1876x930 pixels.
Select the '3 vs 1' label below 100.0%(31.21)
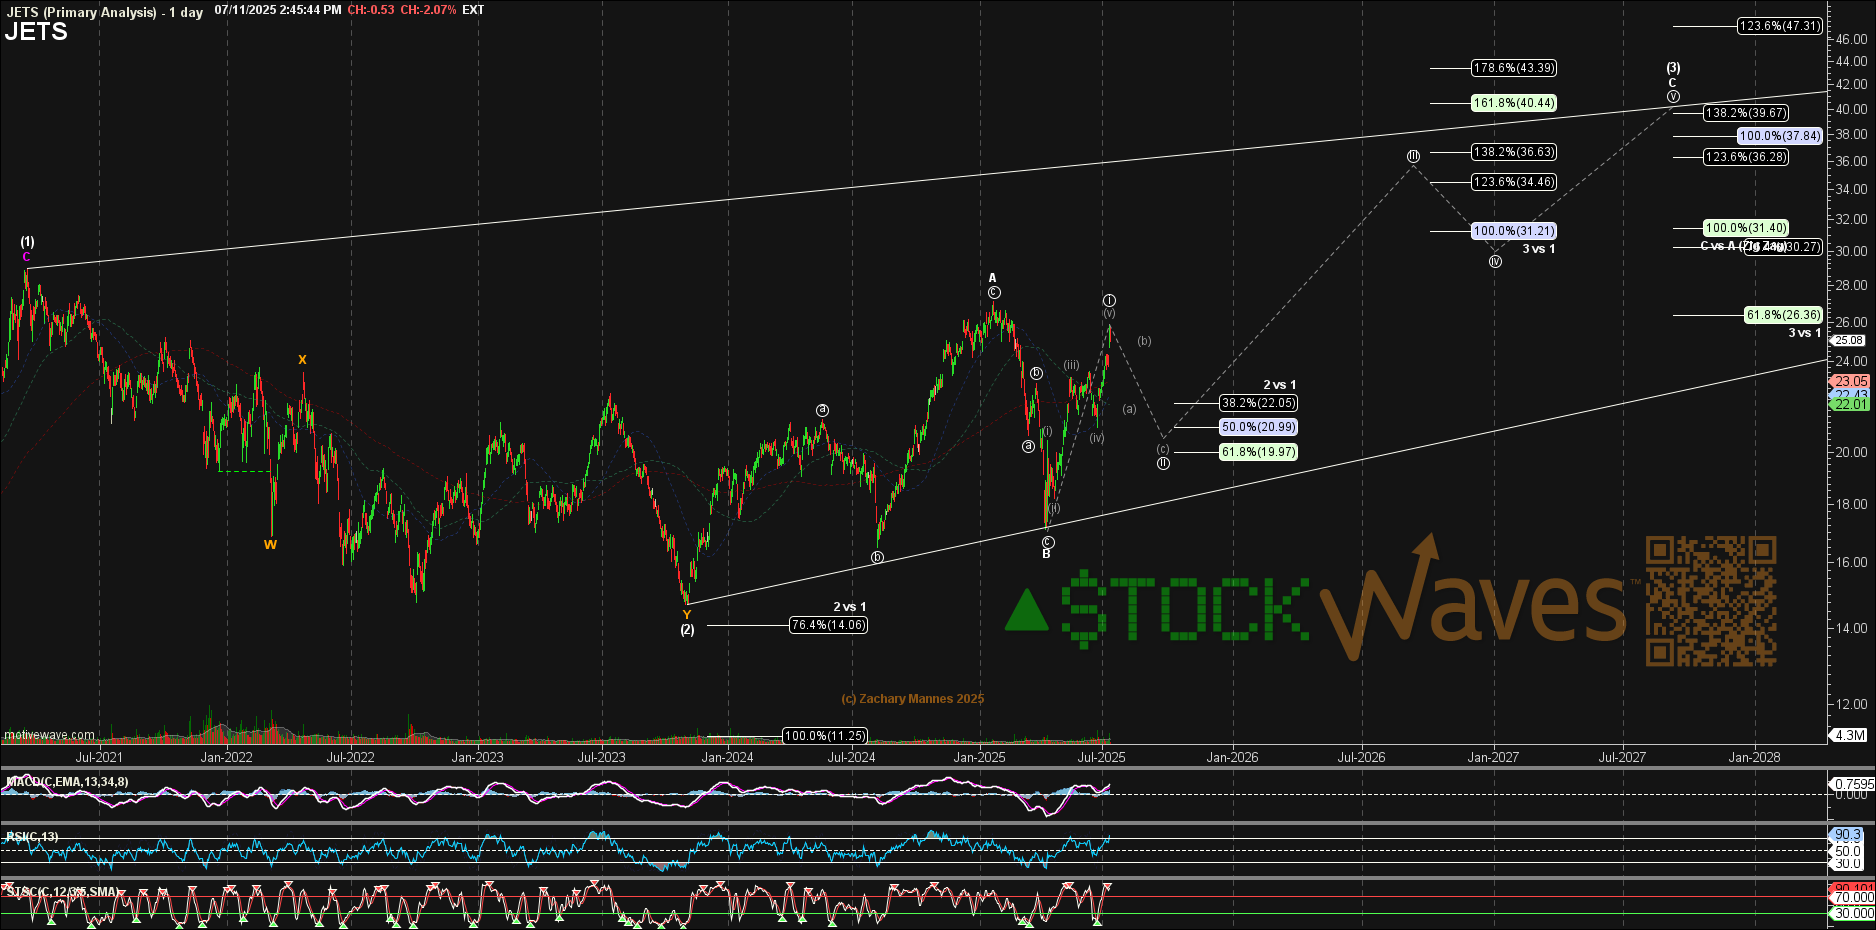click(1539, 249)
